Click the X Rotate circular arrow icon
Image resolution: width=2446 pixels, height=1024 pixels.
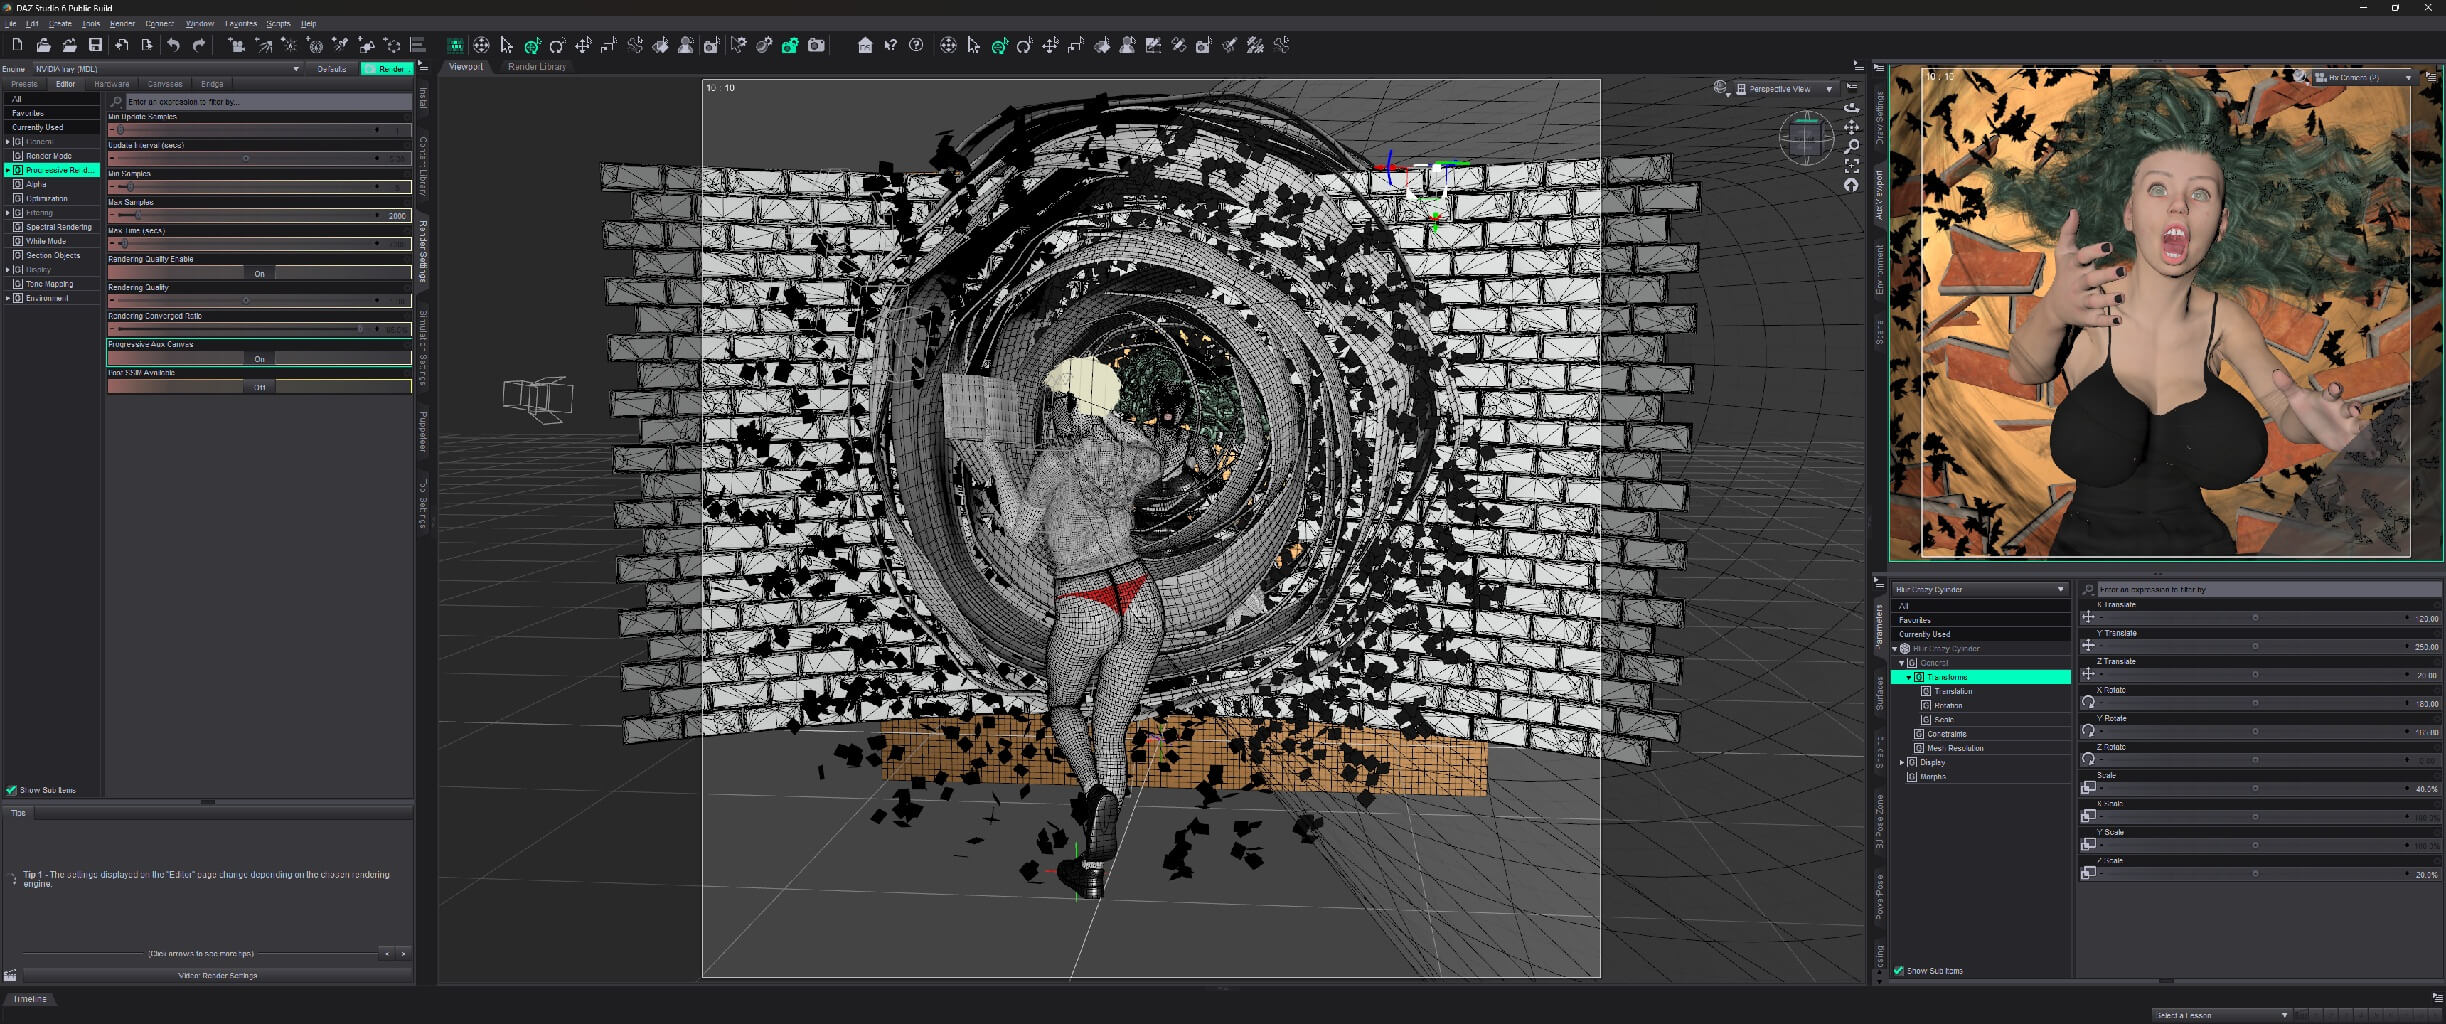tap(2088, 702)
